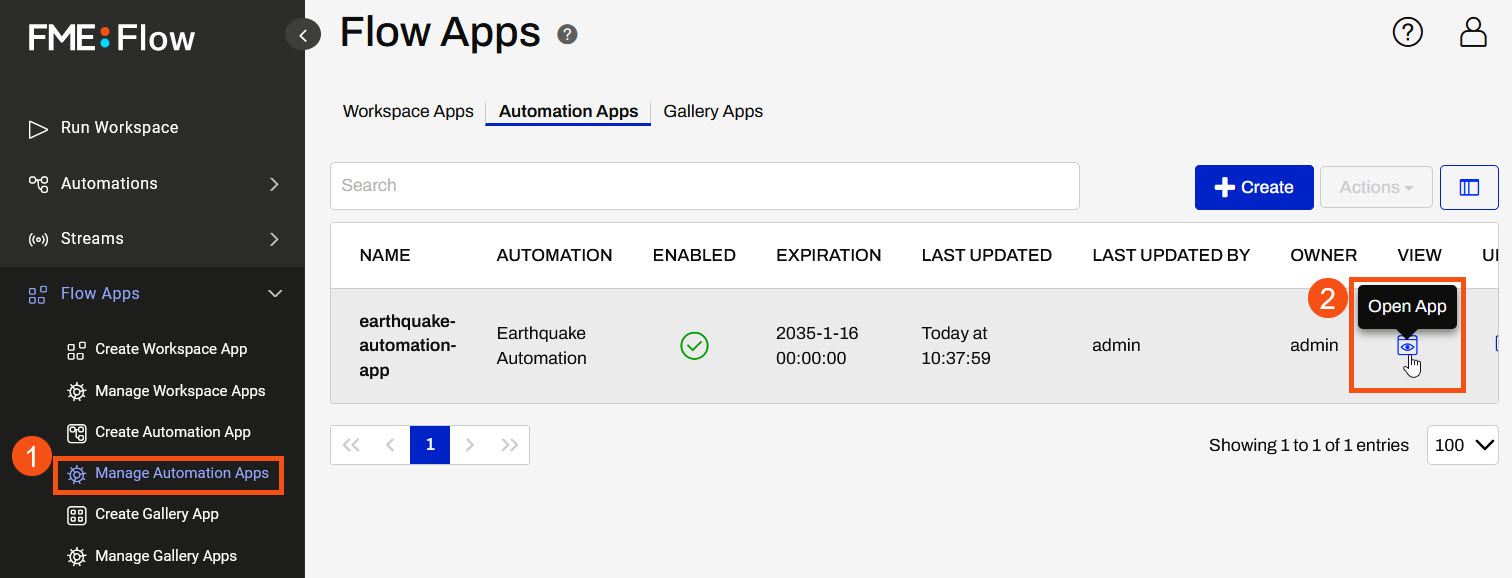Collapse the Flow Apps menu section

(x=274, y=294)
